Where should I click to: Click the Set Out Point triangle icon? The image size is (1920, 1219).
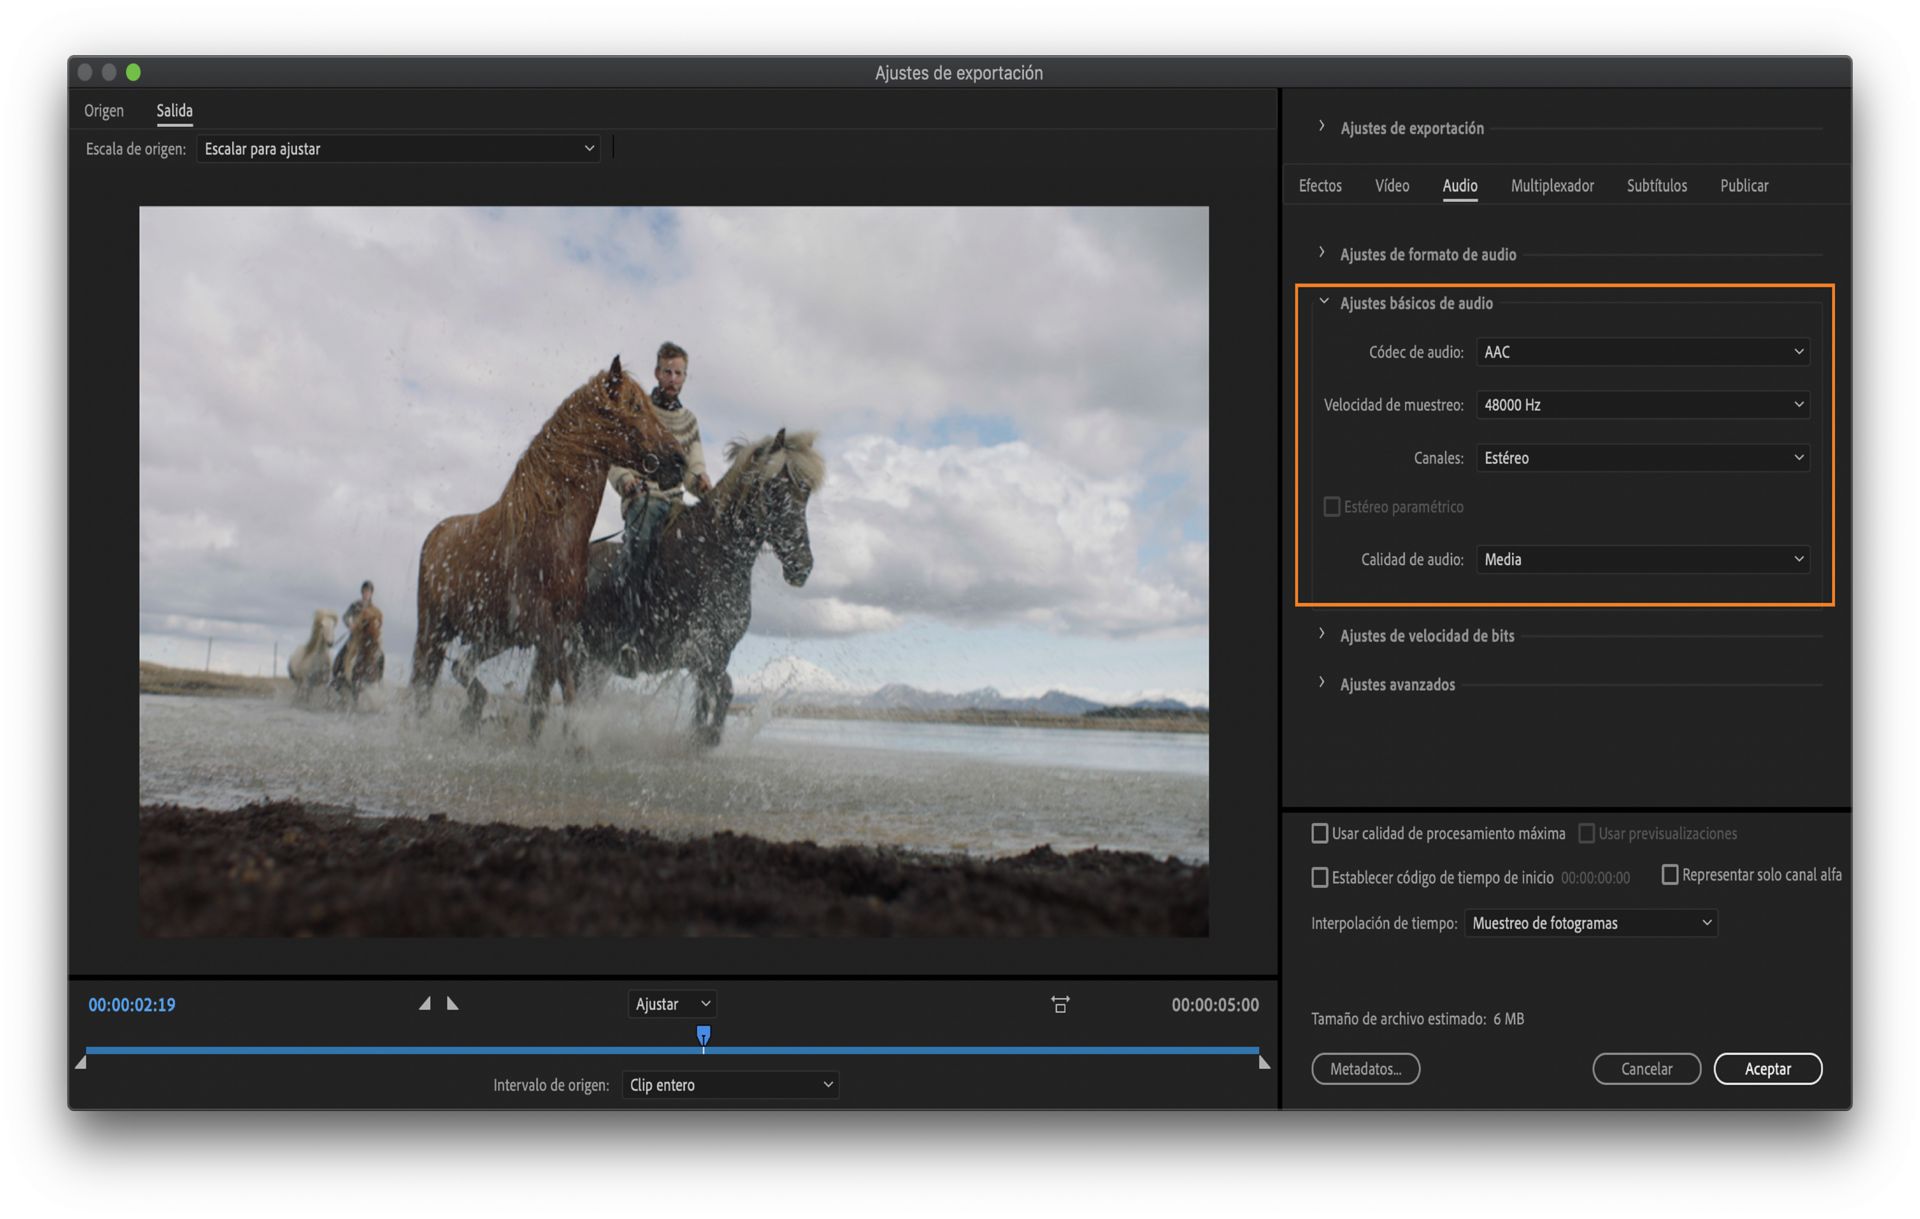[x=453, y=1003]
